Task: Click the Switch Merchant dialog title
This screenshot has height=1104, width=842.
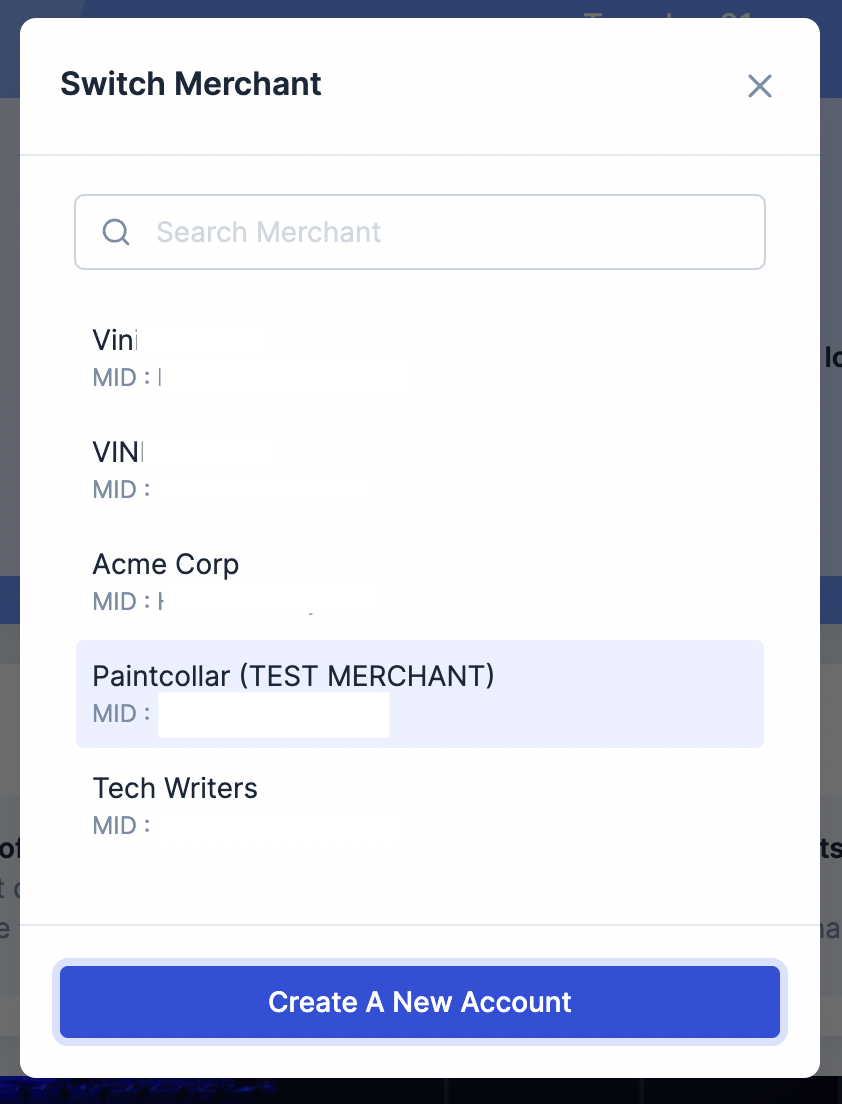Action: point(190,84)
